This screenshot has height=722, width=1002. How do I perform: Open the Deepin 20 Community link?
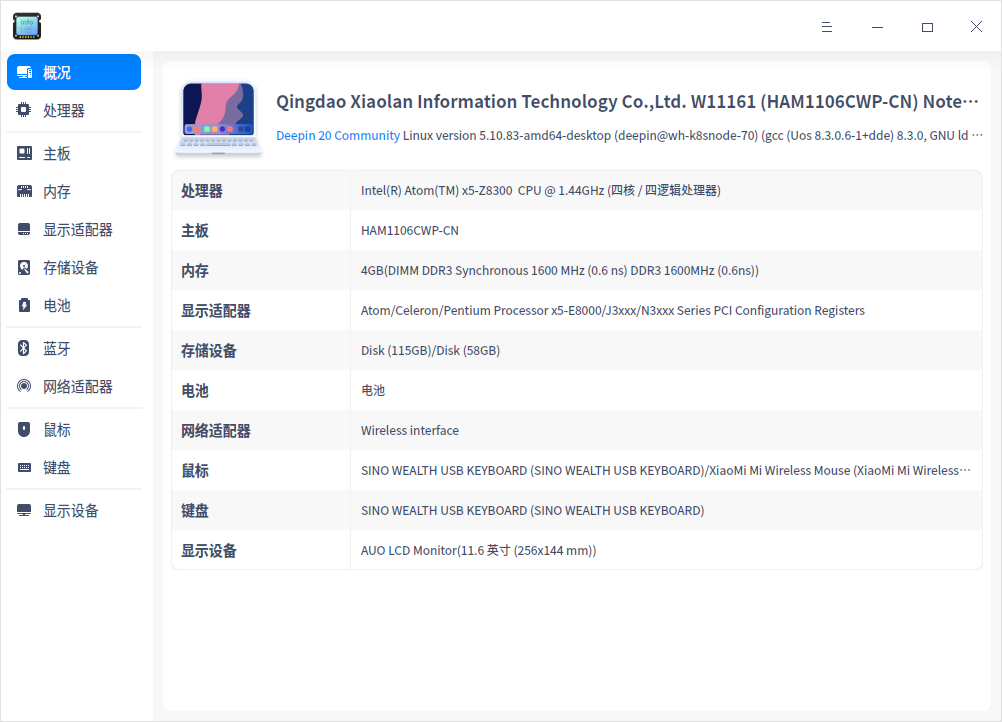(x=337, y=135)
